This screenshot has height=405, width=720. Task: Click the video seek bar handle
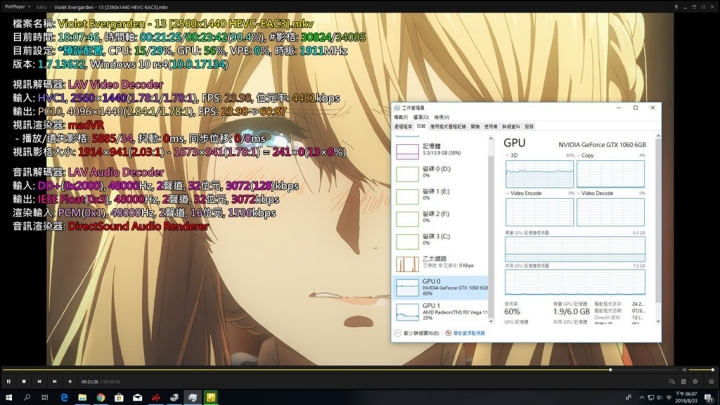coord(610,370)
